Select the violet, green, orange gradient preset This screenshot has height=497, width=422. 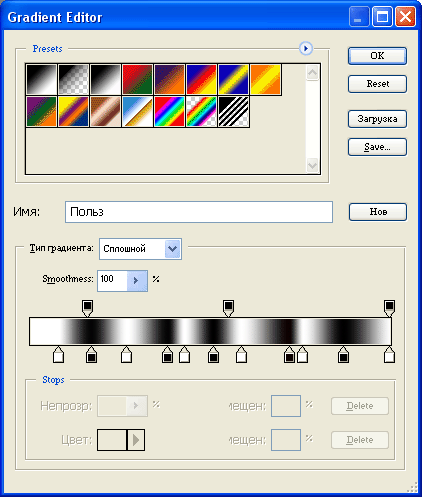41,111
